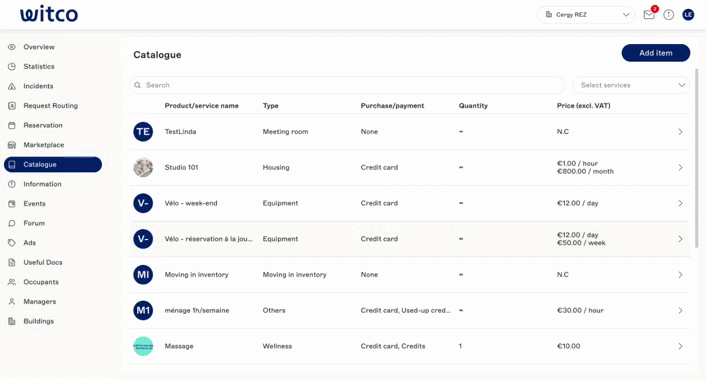The width and height of the screenshot is (706, 380).
Task: Open Marketplace menu item
Action: tap(44, 145)
